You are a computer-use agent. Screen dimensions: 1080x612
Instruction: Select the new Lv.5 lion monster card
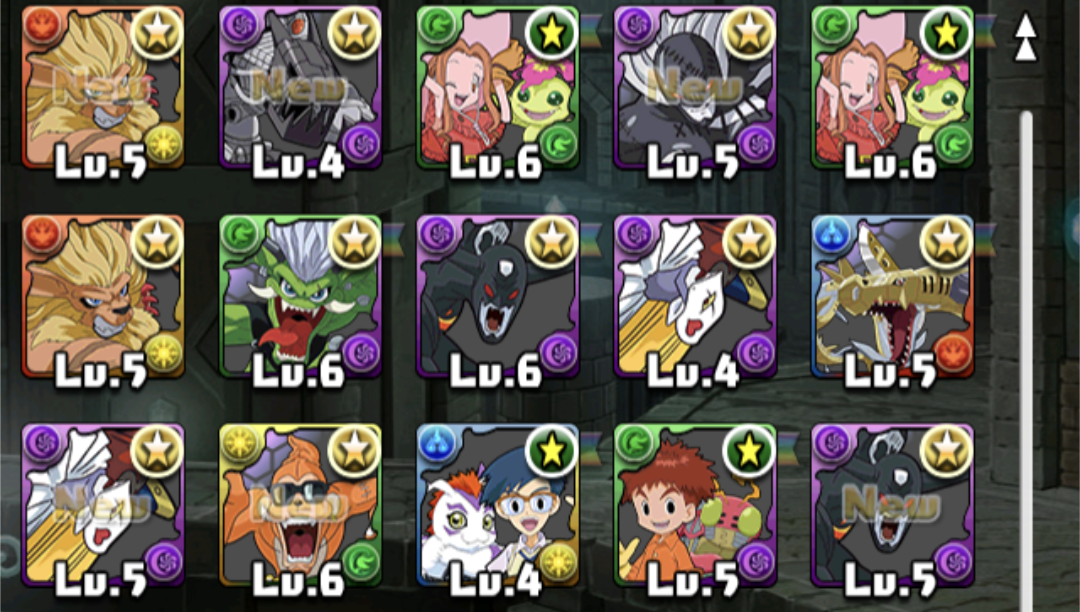[x=103, y=88]
